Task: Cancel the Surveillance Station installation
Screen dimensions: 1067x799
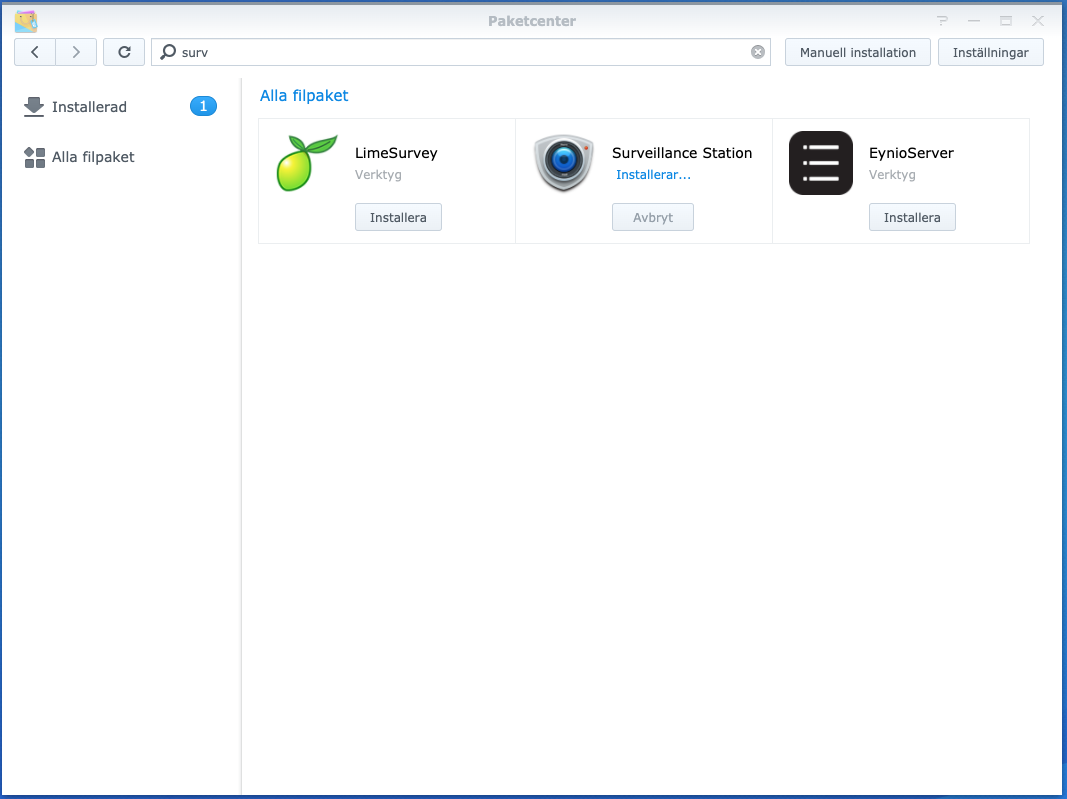Action: [x=652, y=216]
